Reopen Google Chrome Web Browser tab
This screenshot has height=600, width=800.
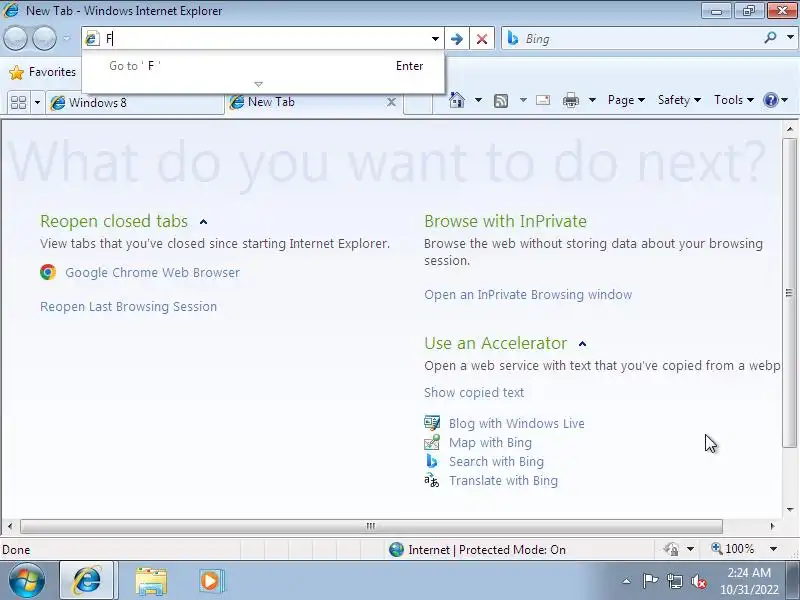point(153,272)
